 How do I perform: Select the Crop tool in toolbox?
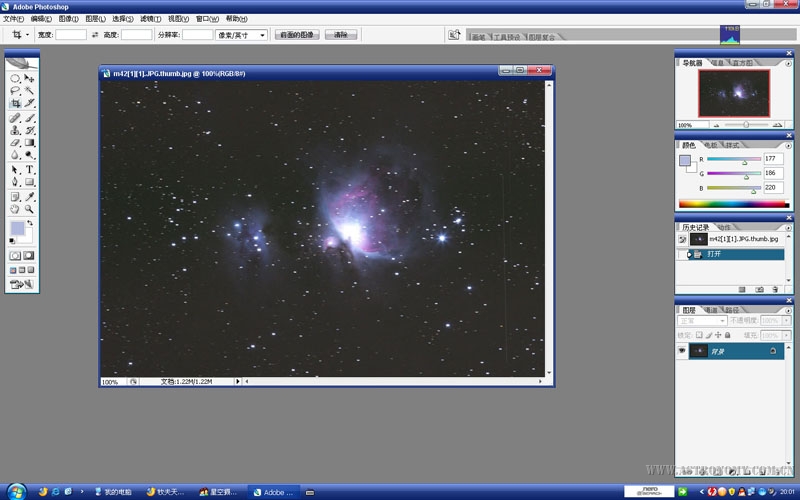pos(15,103)
